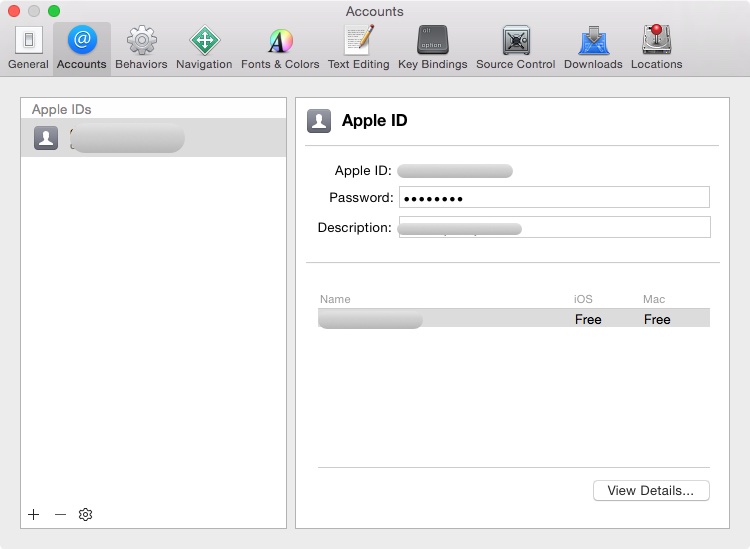Open Navigation preferences
The height and width of the screenshot is (549, 750).
[x=204, y=48]
